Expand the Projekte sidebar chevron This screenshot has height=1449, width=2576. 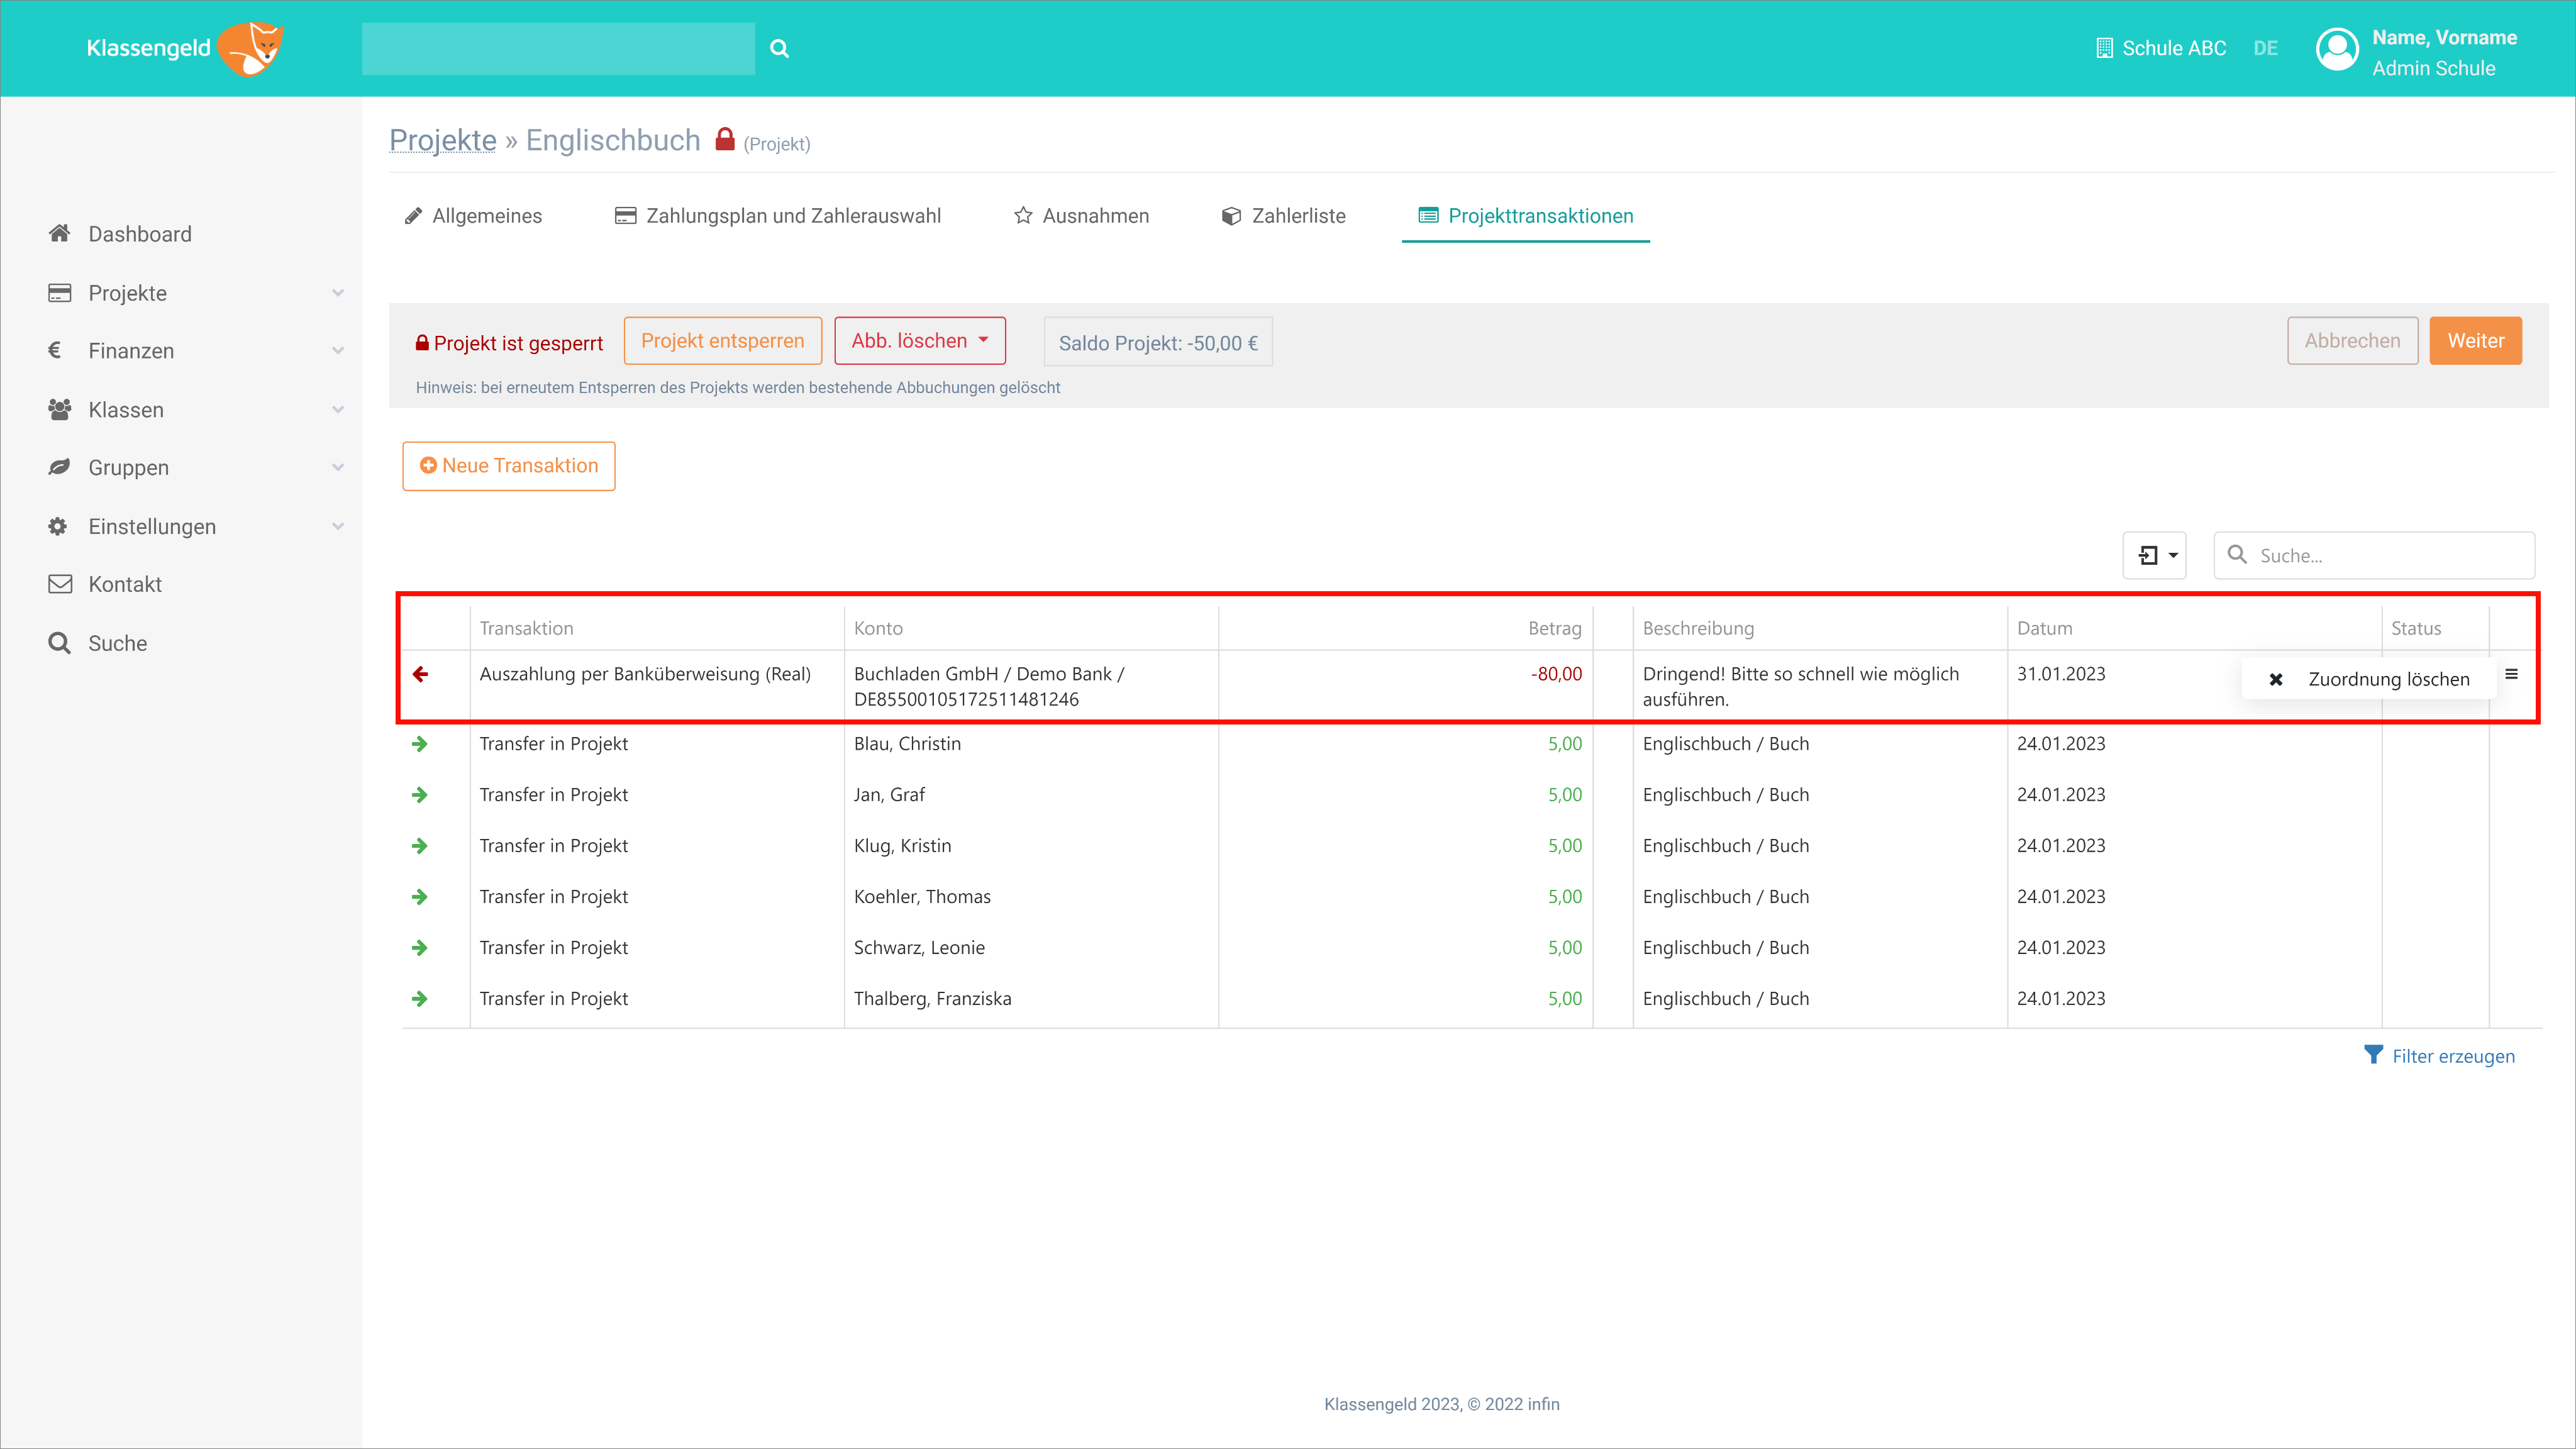tap(338, 293)
